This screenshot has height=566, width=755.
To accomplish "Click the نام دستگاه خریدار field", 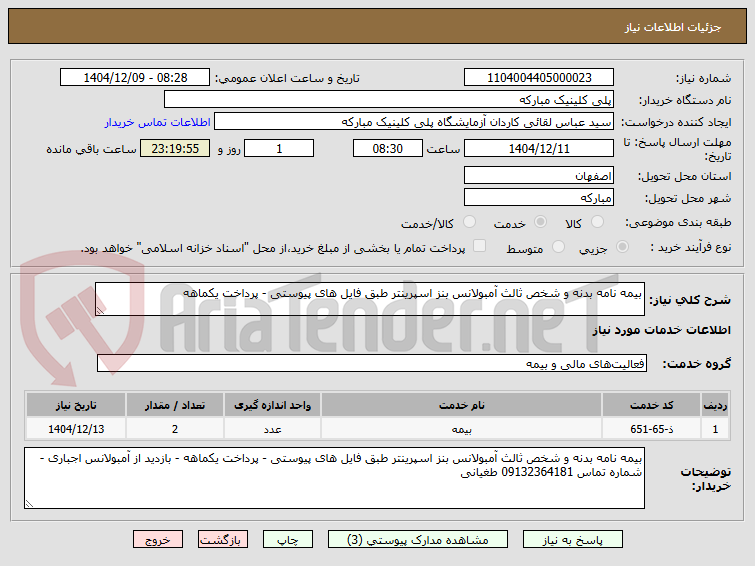I will point(389,99).
